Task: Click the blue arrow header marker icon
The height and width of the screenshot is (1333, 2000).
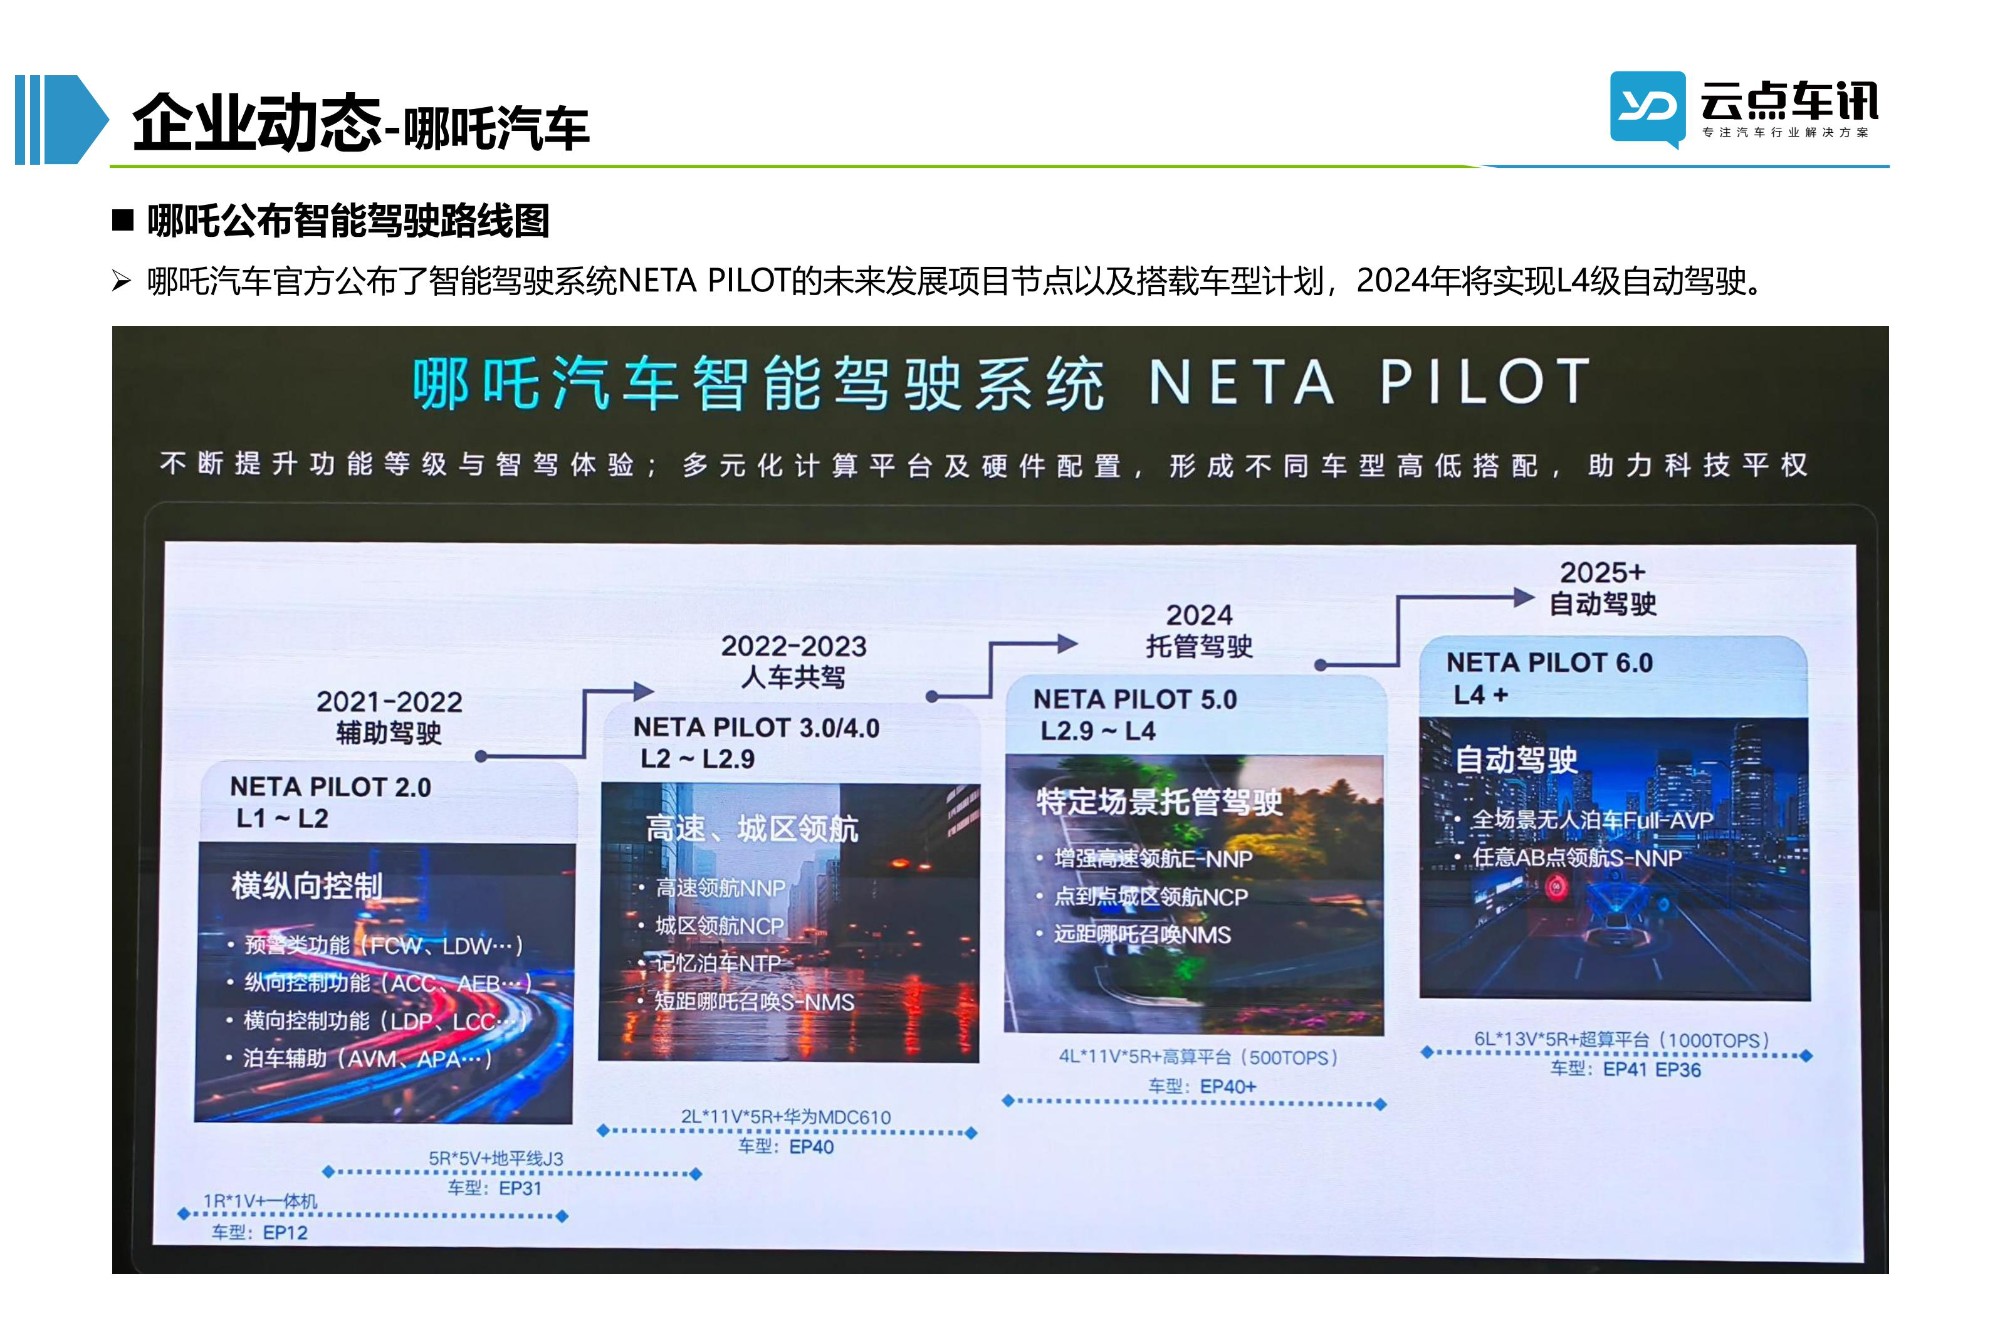Action: (x=61, y=119)
